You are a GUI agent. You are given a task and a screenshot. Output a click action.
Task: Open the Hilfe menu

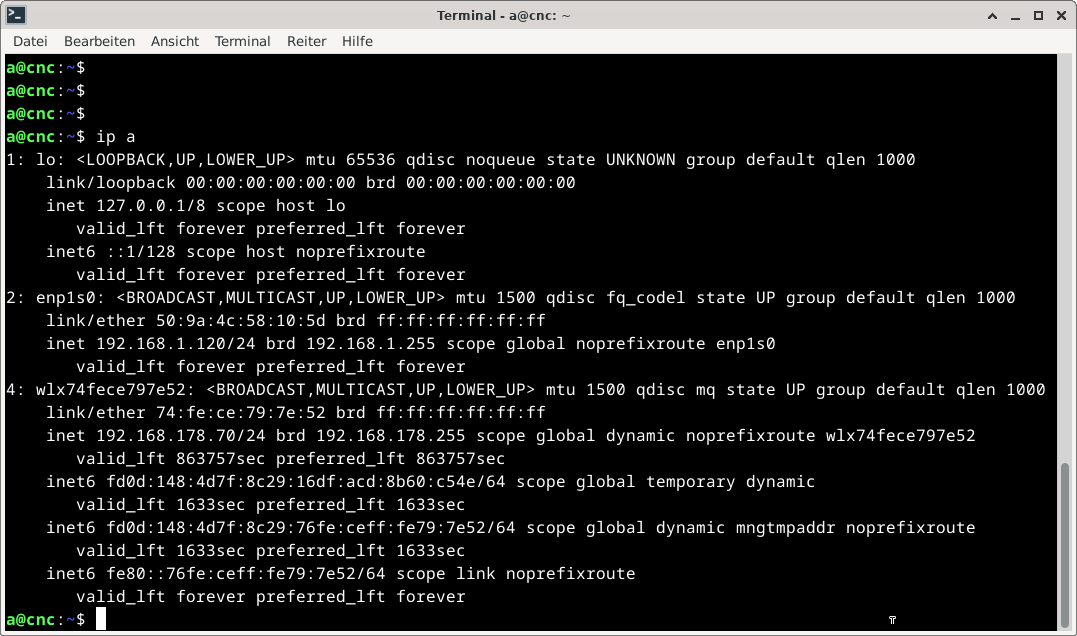point(357,41)
